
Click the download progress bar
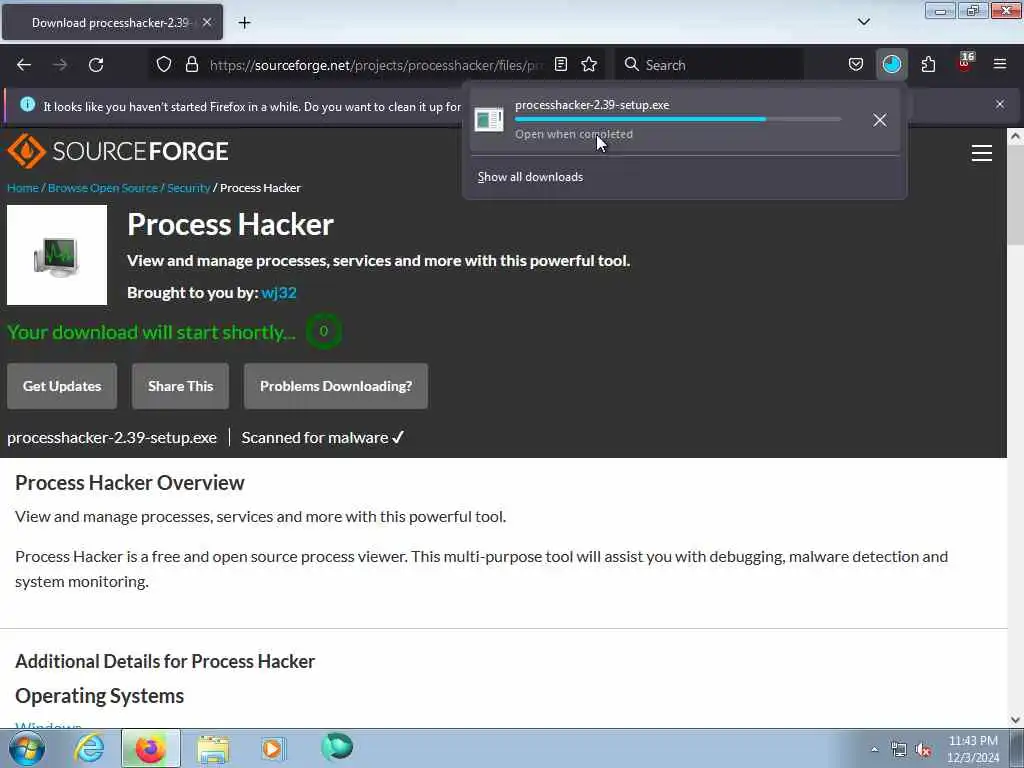(x=678, y=120)
